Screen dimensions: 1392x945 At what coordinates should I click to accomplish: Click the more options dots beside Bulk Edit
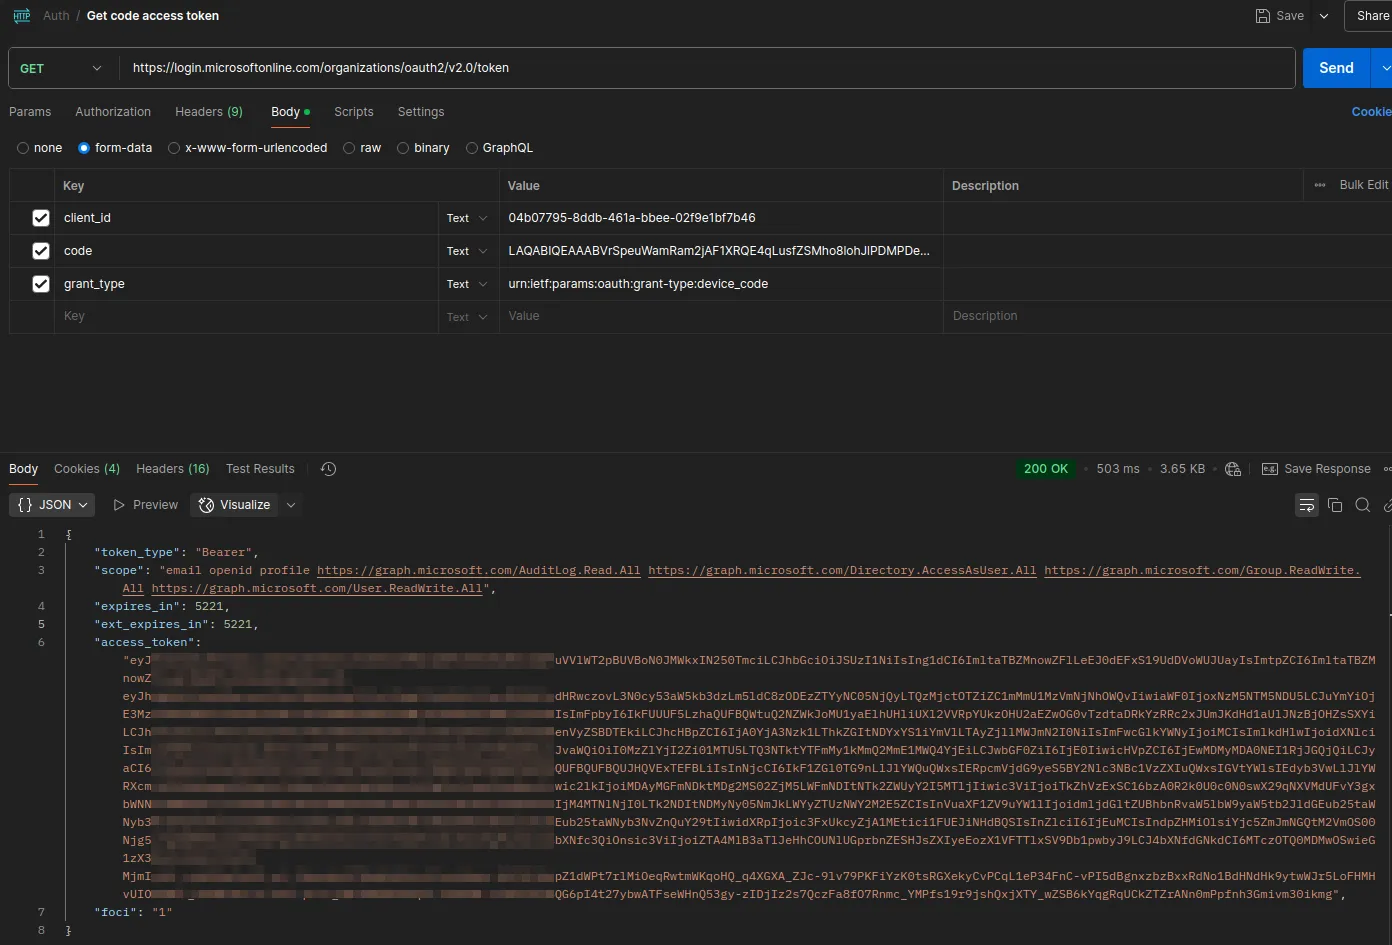(1320, 185)
